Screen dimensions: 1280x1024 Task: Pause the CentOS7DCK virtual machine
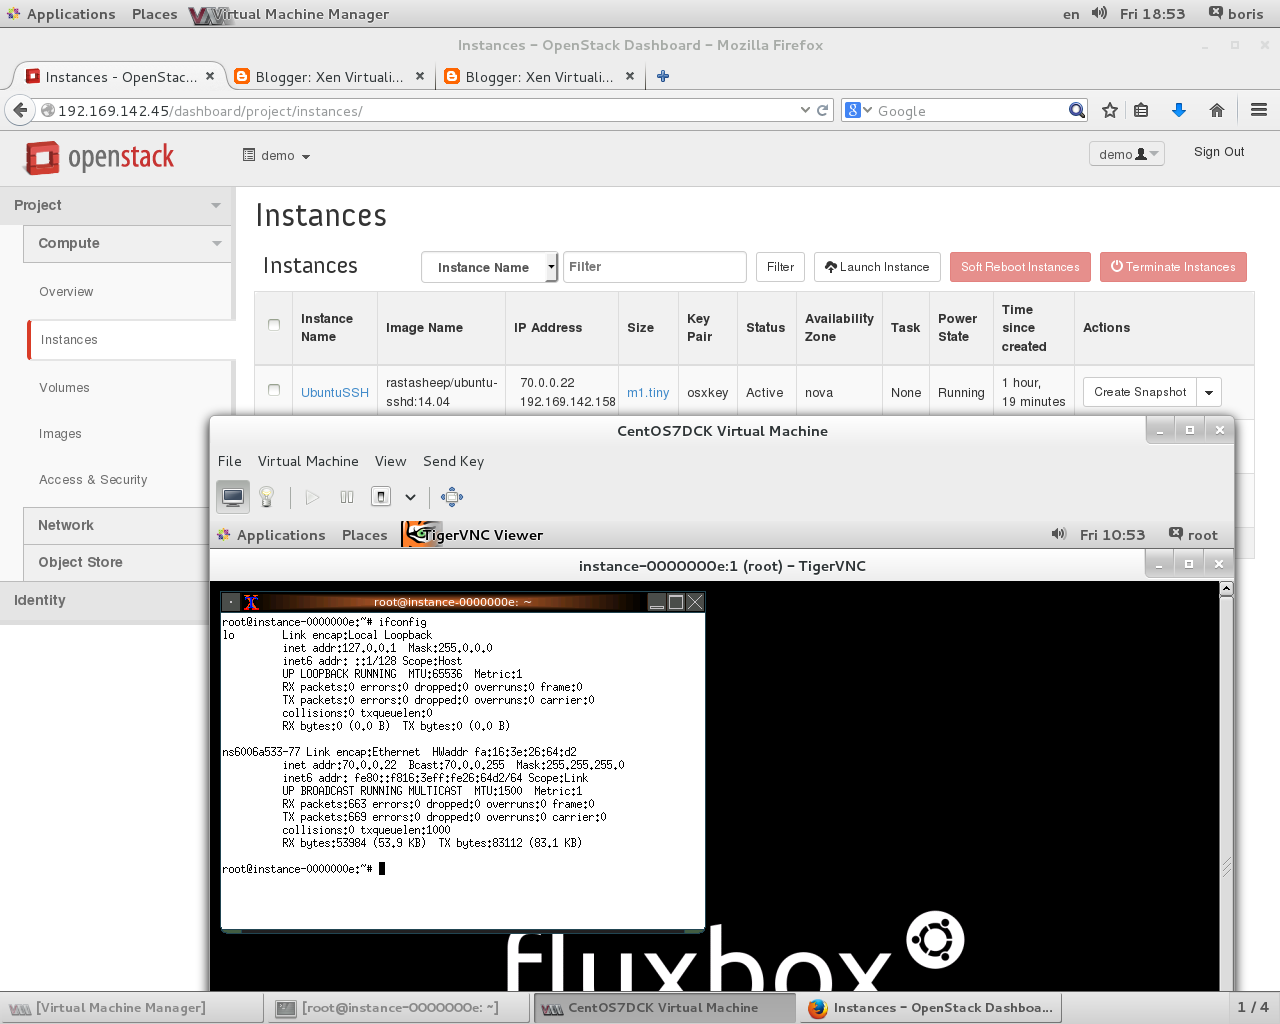click(x=347, y=497)
